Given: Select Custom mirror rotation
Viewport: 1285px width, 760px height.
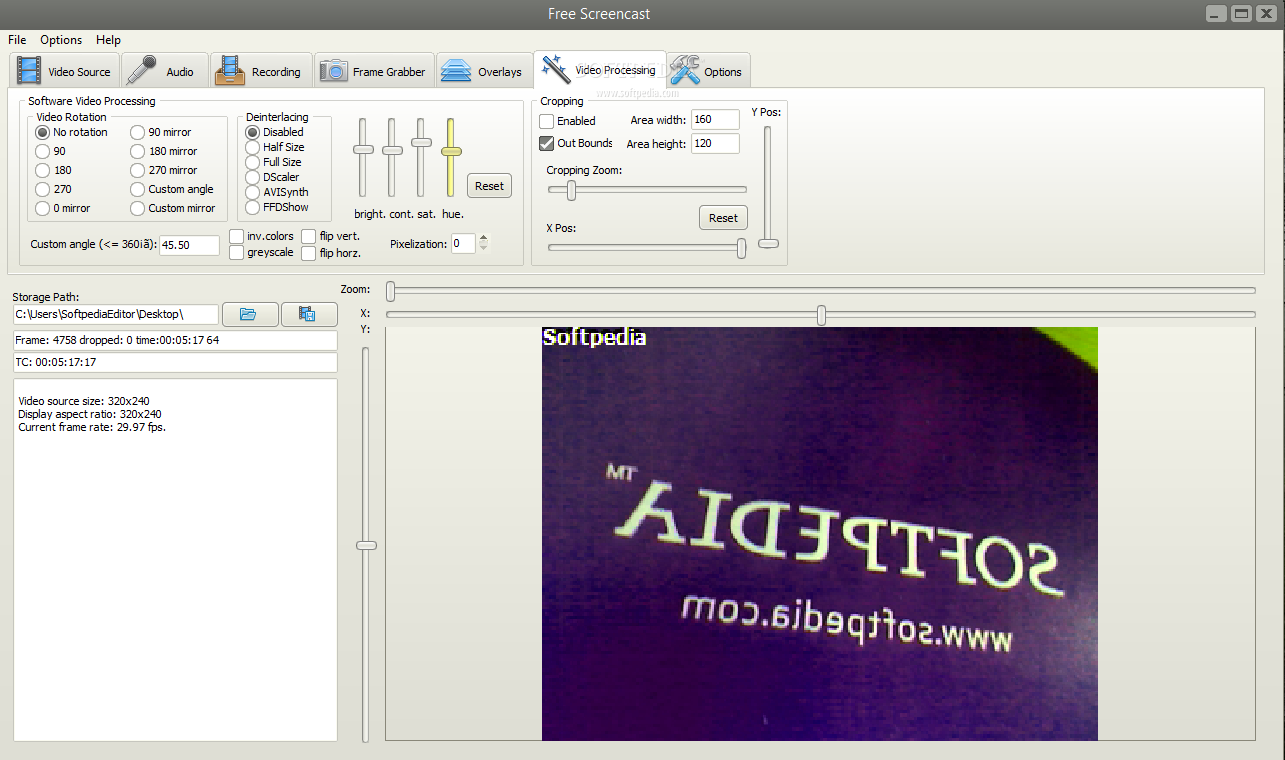Looking at the screenshot, I should tap(137, 208).
